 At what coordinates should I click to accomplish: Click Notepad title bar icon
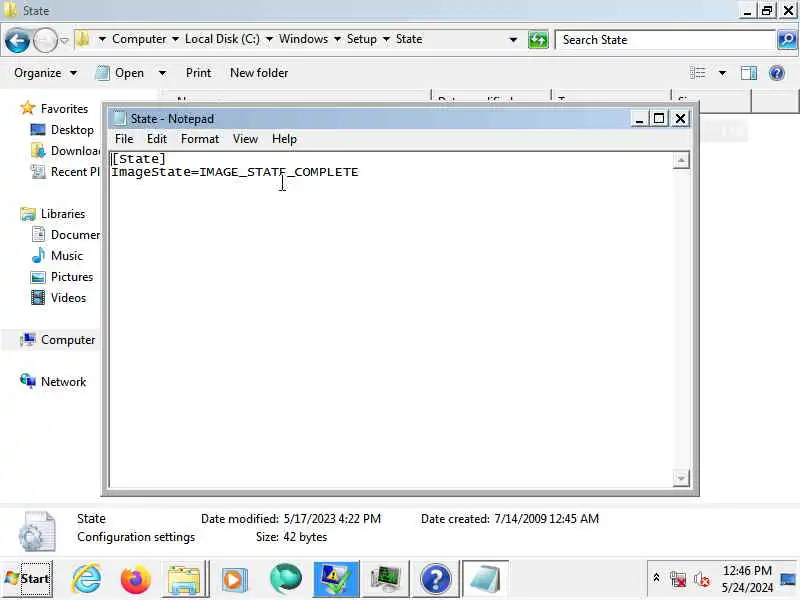click(119, 118)
